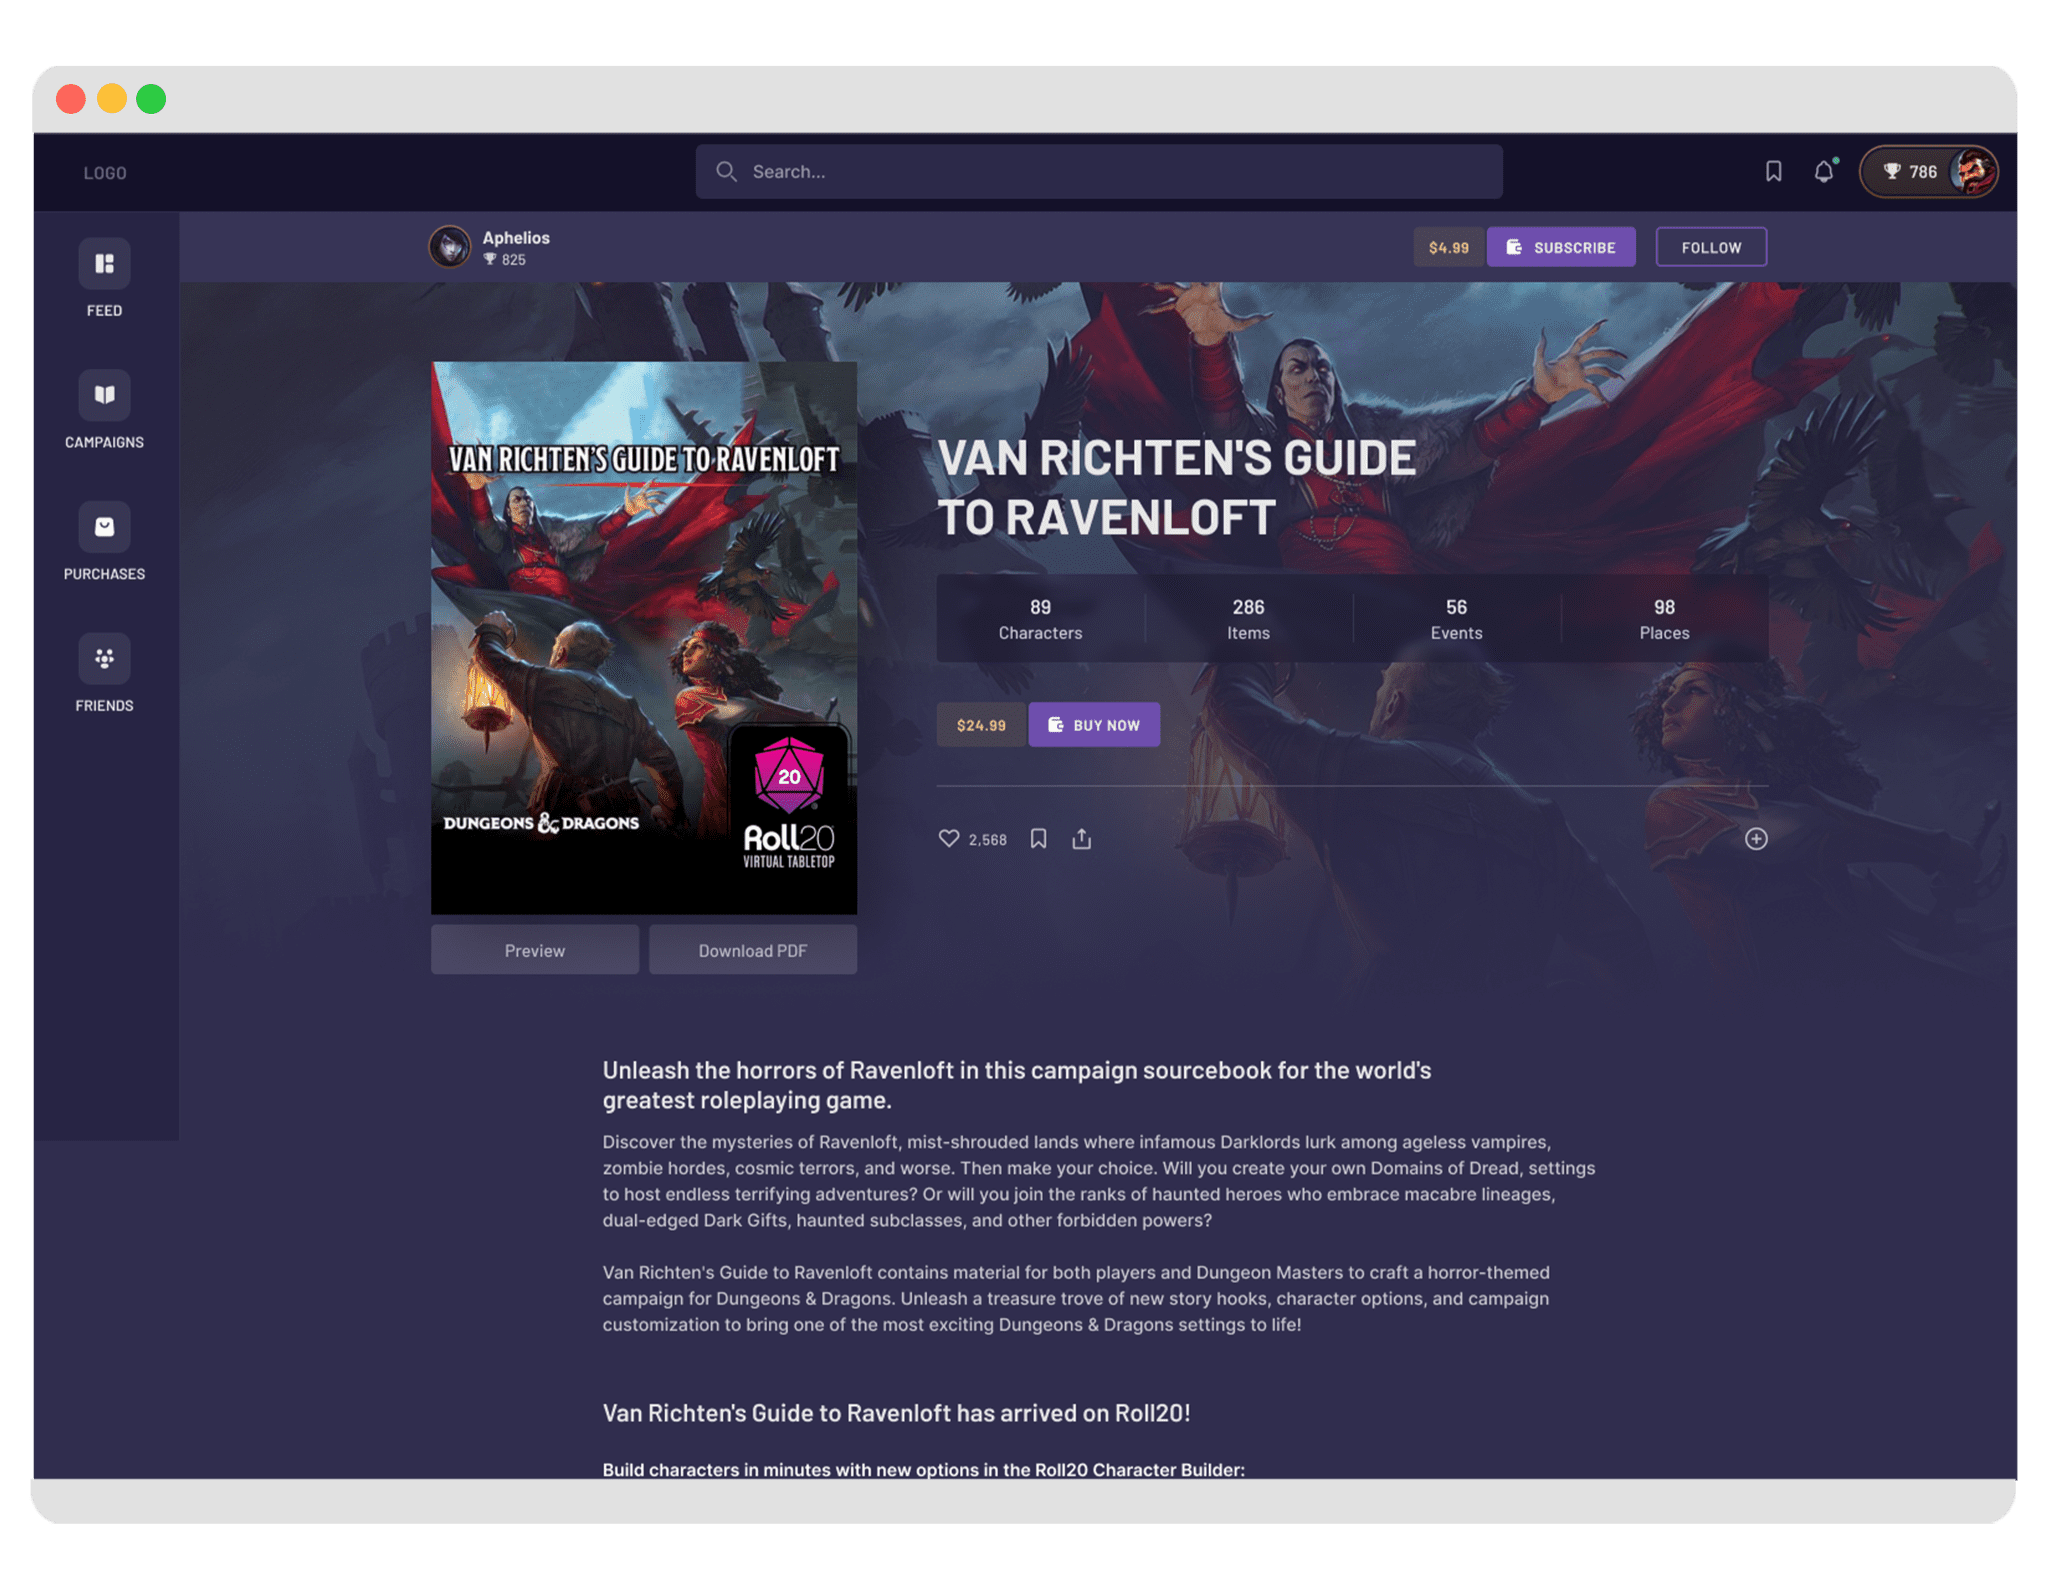This screenshot has width=2048, height=1589.
Task: Click the circled plus add icon
Action: 1756,839
